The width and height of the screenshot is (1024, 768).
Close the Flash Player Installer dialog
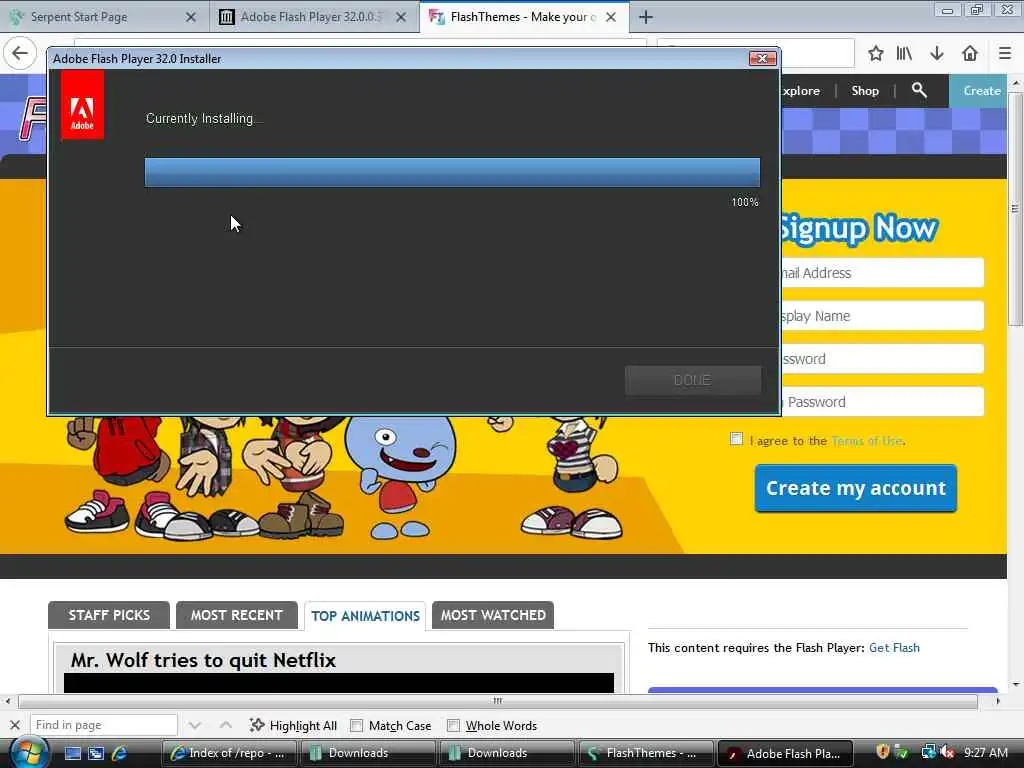[x=762, y=58]
